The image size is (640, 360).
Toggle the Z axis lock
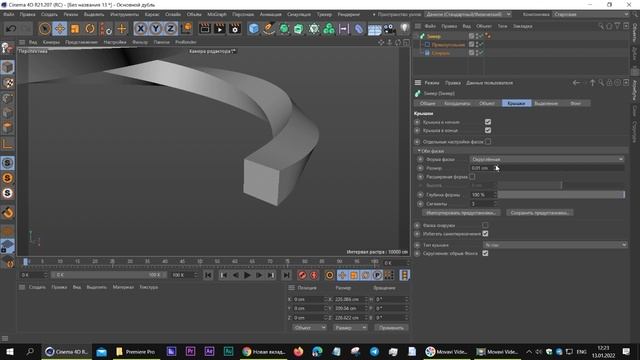click(171, 29)
